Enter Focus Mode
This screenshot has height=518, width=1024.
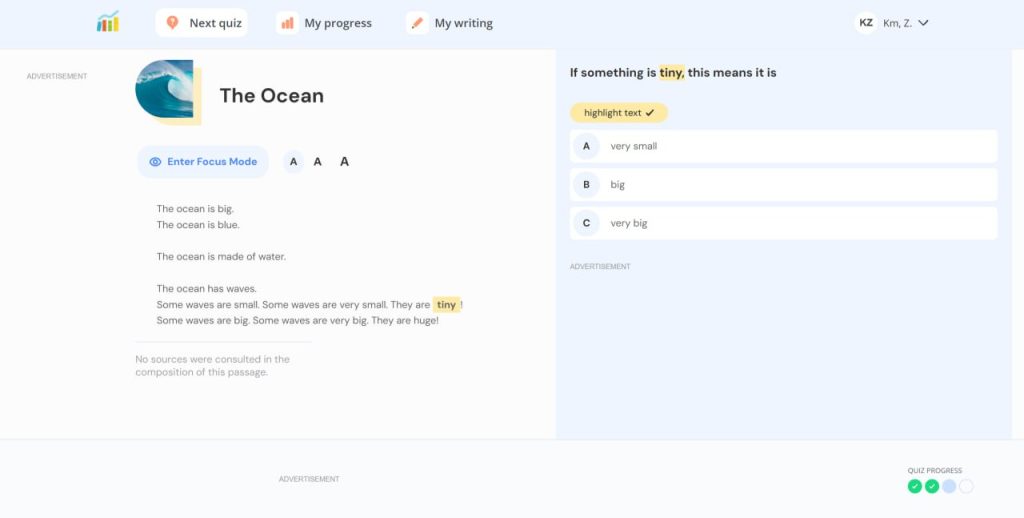pos(203,162)
